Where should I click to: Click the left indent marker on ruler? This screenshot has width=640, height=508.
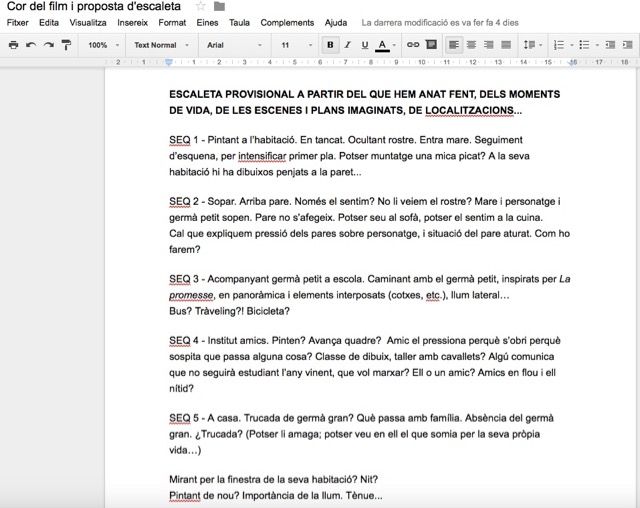click(169, 62)
